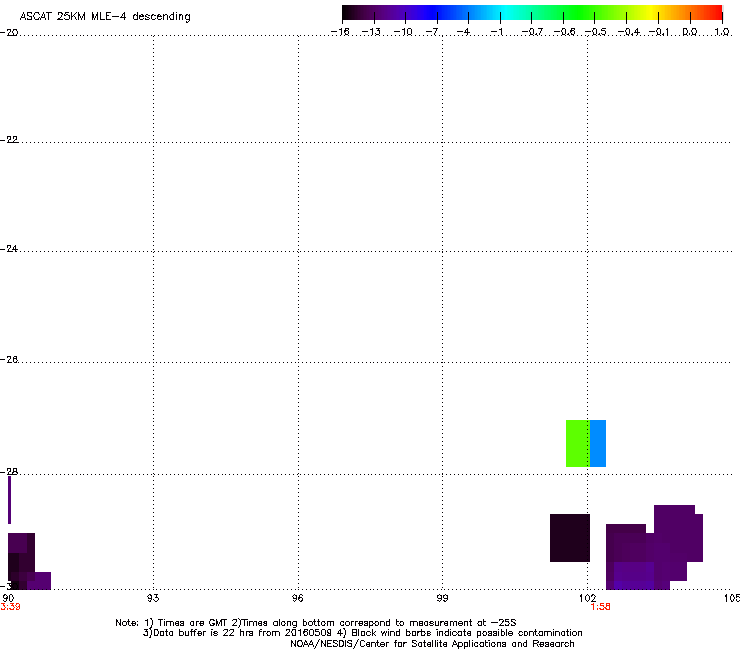Click the latitude label -20
The height and width of the screenshot is (650, 740).
tap(9, 32)
